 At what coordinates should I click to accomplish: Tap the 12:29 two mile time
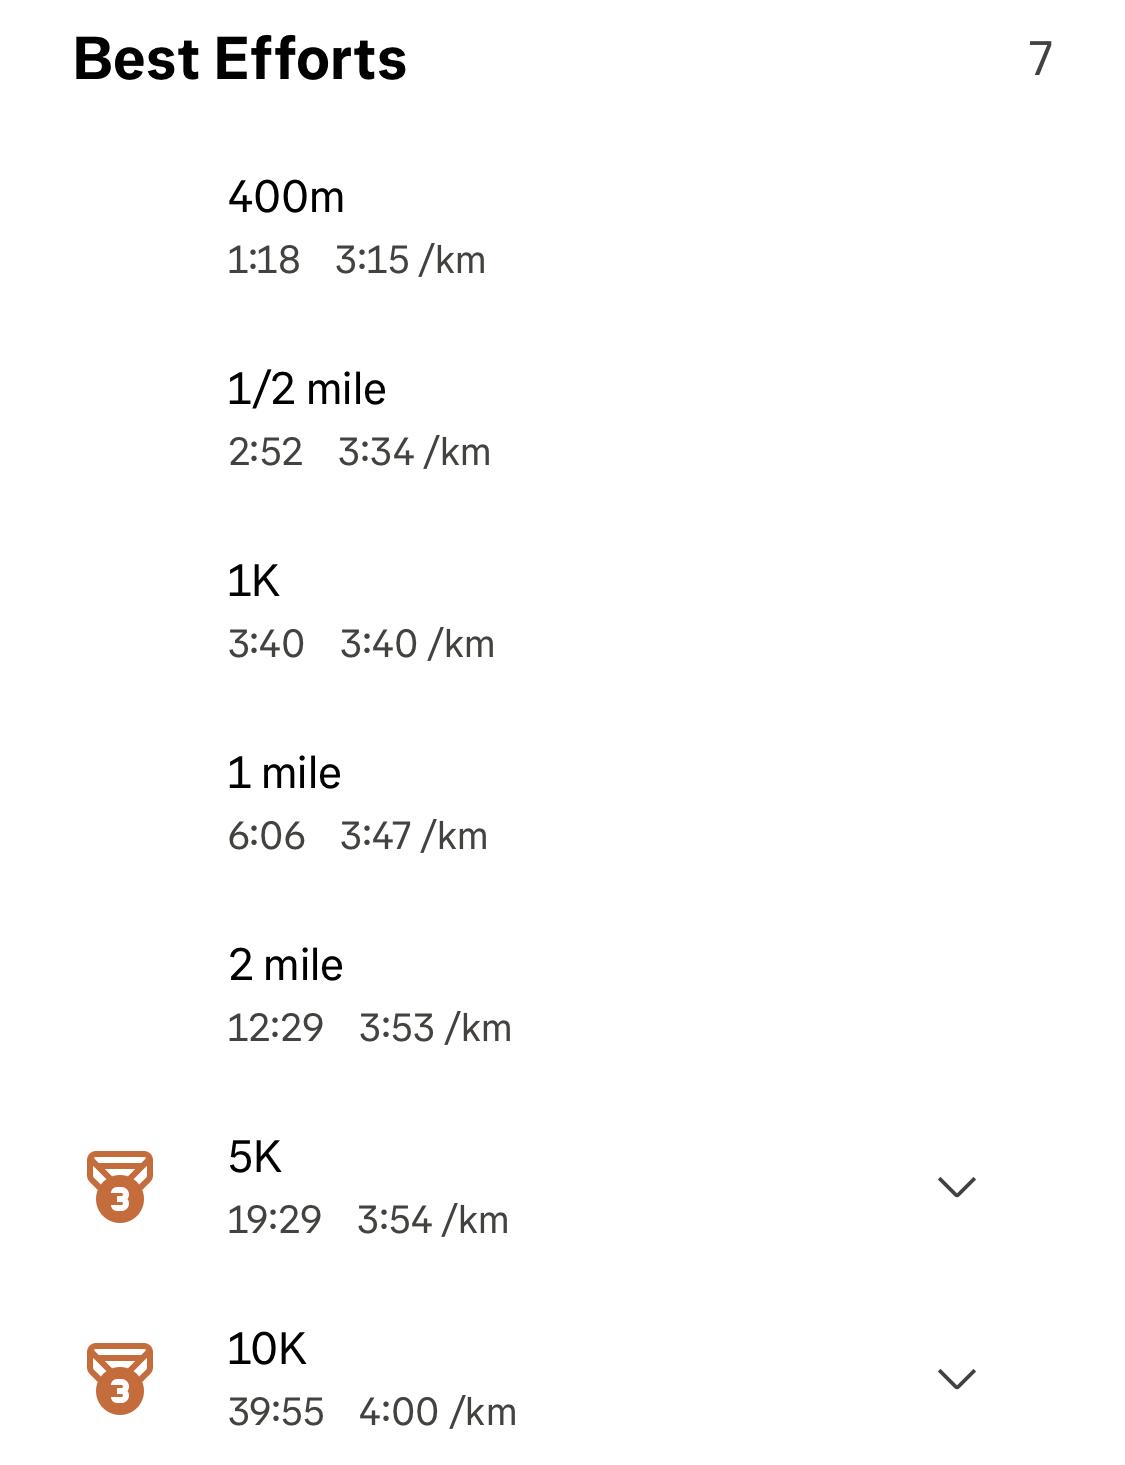pyautogui.click(x=276, y=1028)
